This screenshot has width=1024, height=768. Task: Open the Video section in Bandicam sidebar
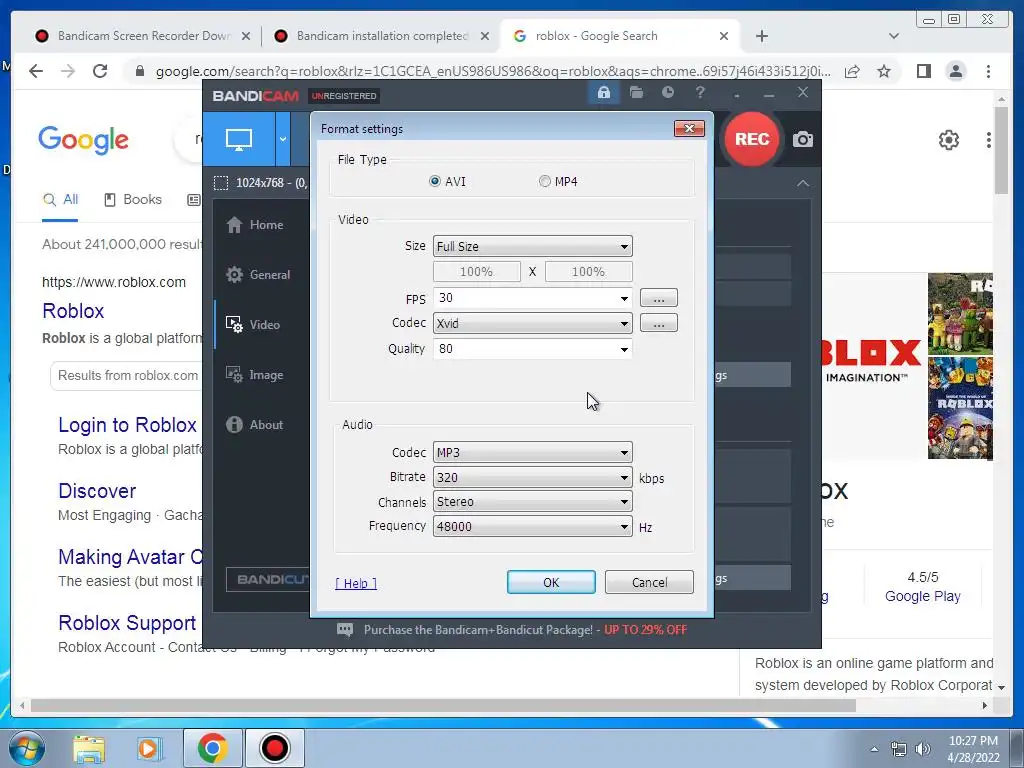click(253, 325)
